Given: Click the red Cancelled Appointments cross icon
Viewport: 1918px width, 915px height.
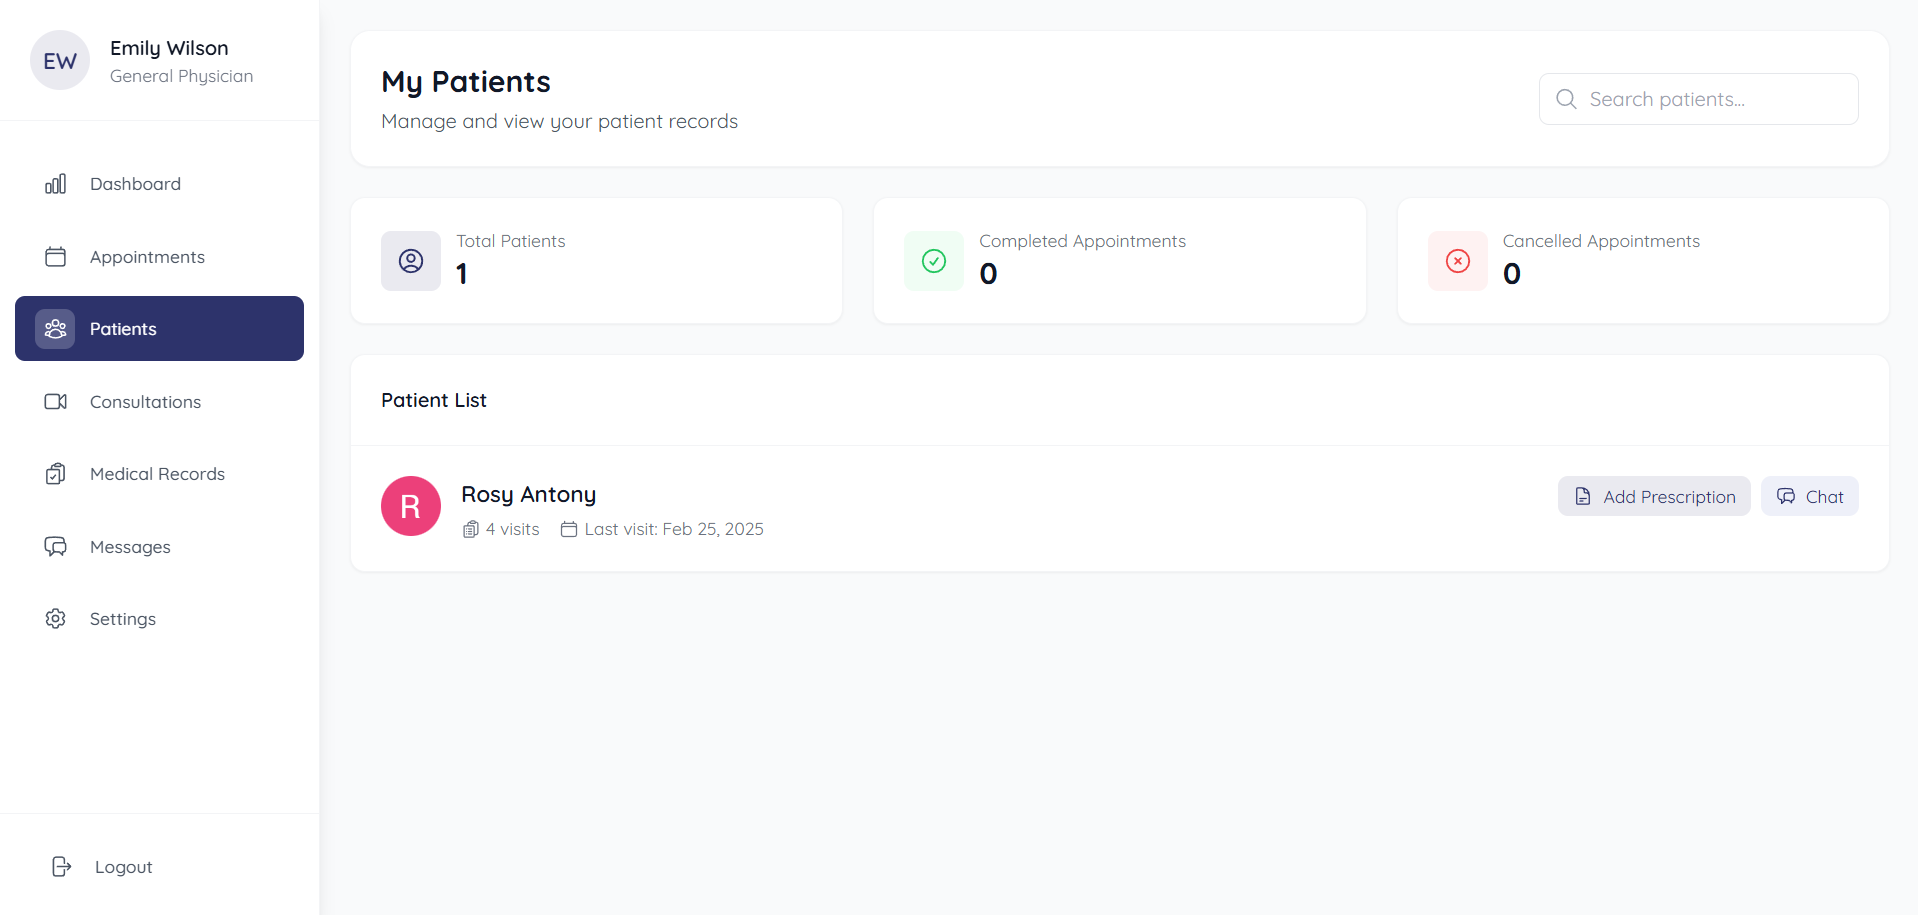Looking at the screenshot, I should pos(1458,261).
